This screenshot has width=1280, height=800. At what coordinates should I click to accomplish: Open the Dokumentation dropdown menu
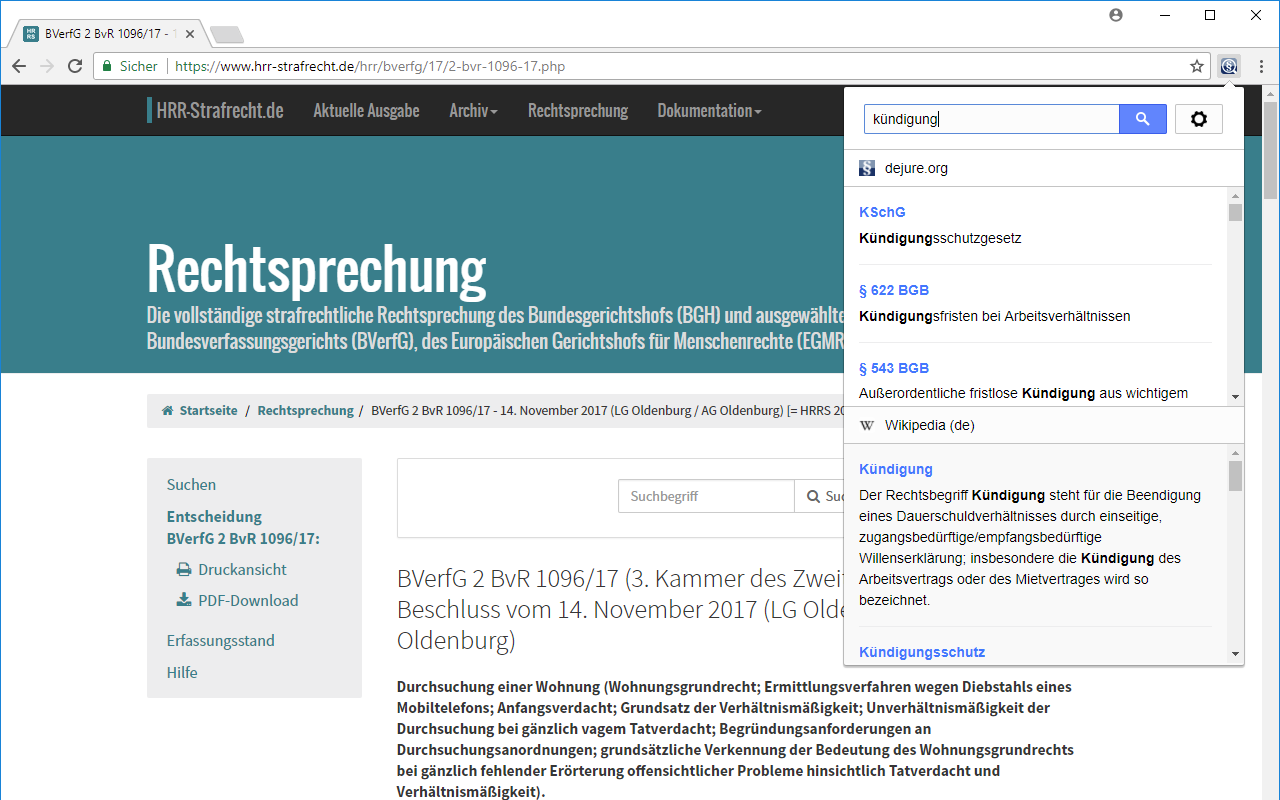pos(709,111)
